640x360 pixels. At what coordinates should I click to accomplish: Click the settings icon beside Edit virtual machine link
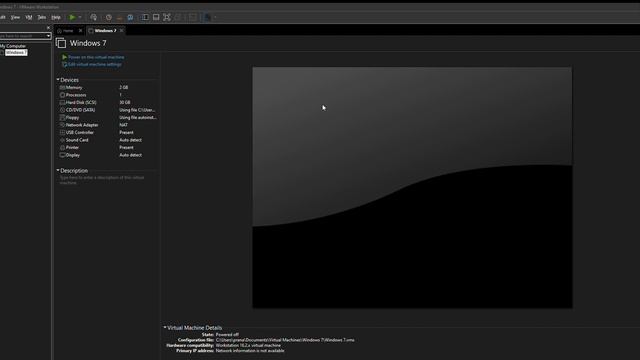(x=64, y=64)
